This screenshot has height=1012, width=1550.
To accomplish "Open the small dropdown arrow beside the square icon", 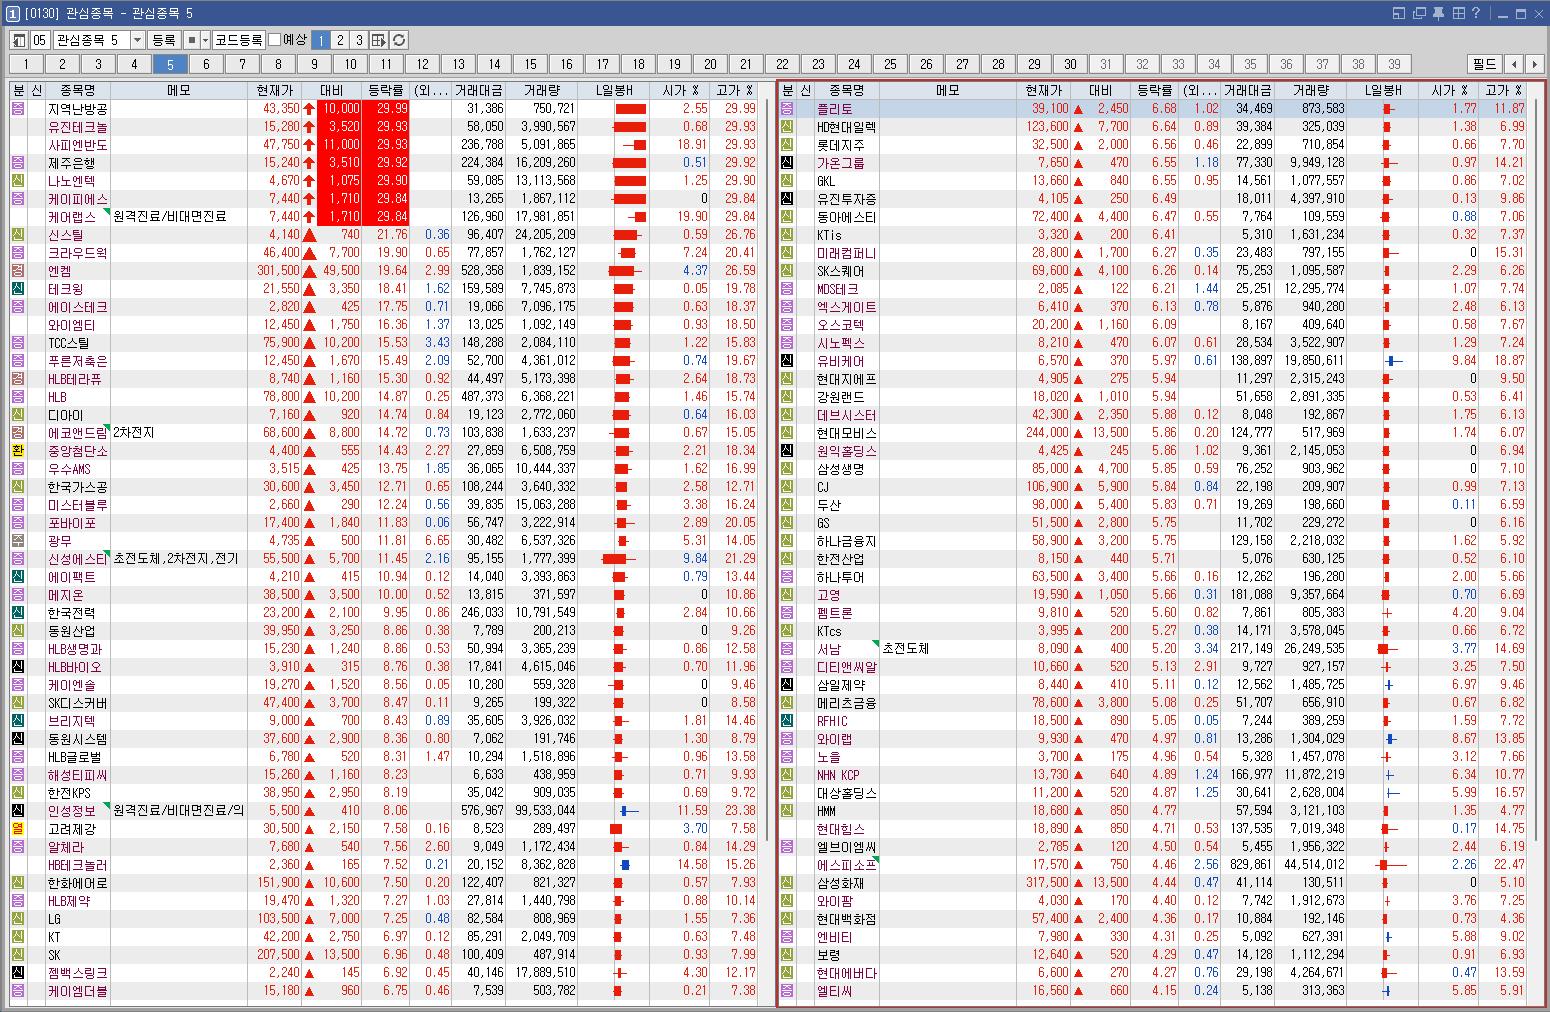I will coord(206,40).
